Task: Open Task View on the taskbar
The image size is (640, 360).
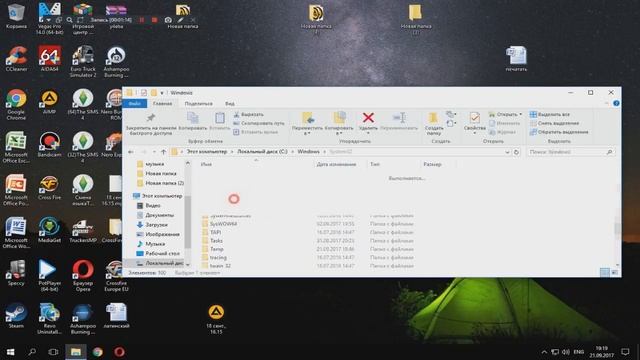Action: click(53, 352)
